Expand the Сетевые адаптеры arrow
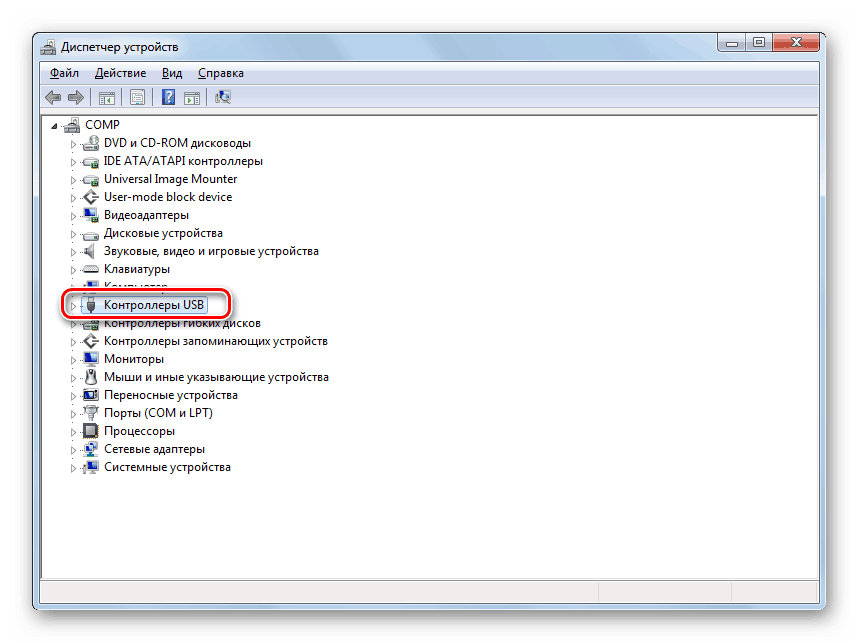 point(73,450)
